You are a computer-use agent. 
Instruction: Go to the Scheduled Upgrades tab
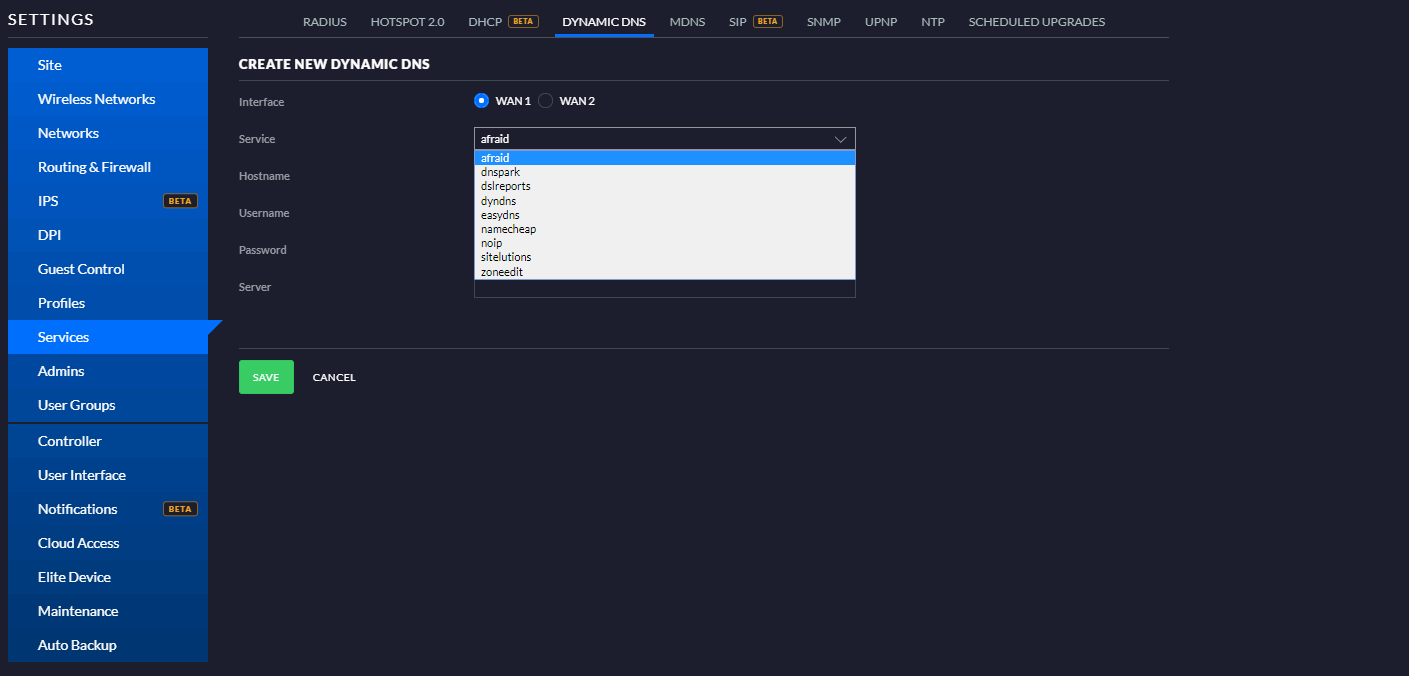tap(1036, 22)
